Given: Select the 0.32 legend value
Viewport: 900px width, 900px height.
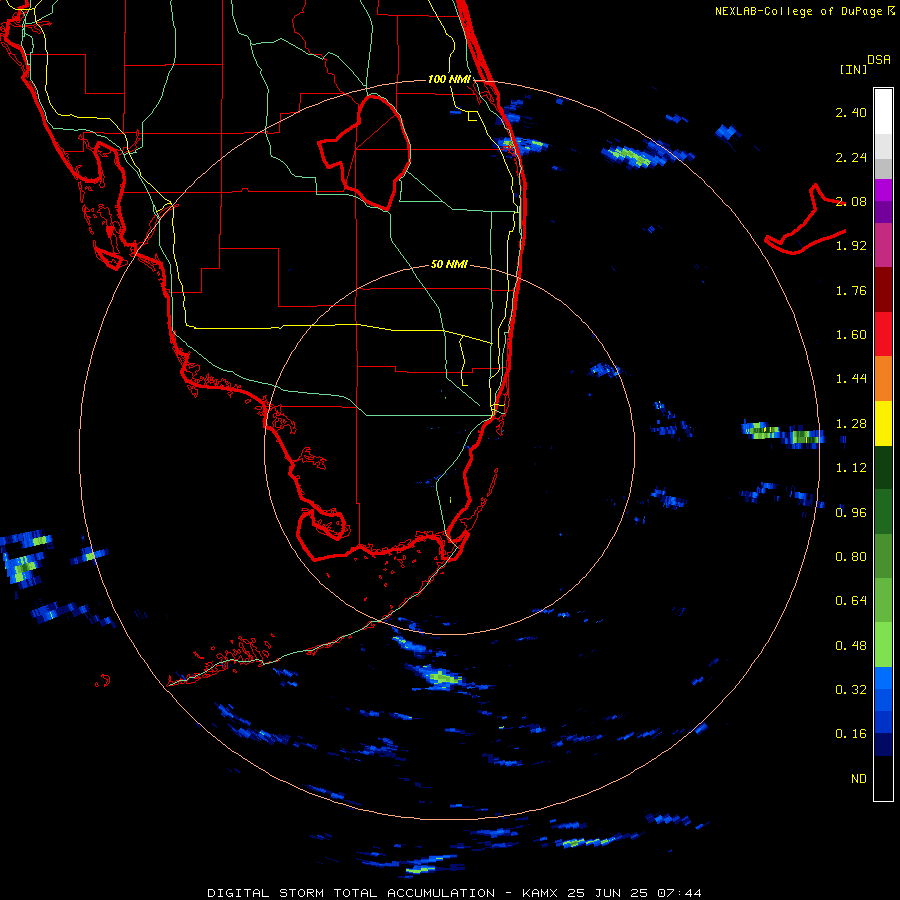Looking at the screenshot, I should coord(851,689).
